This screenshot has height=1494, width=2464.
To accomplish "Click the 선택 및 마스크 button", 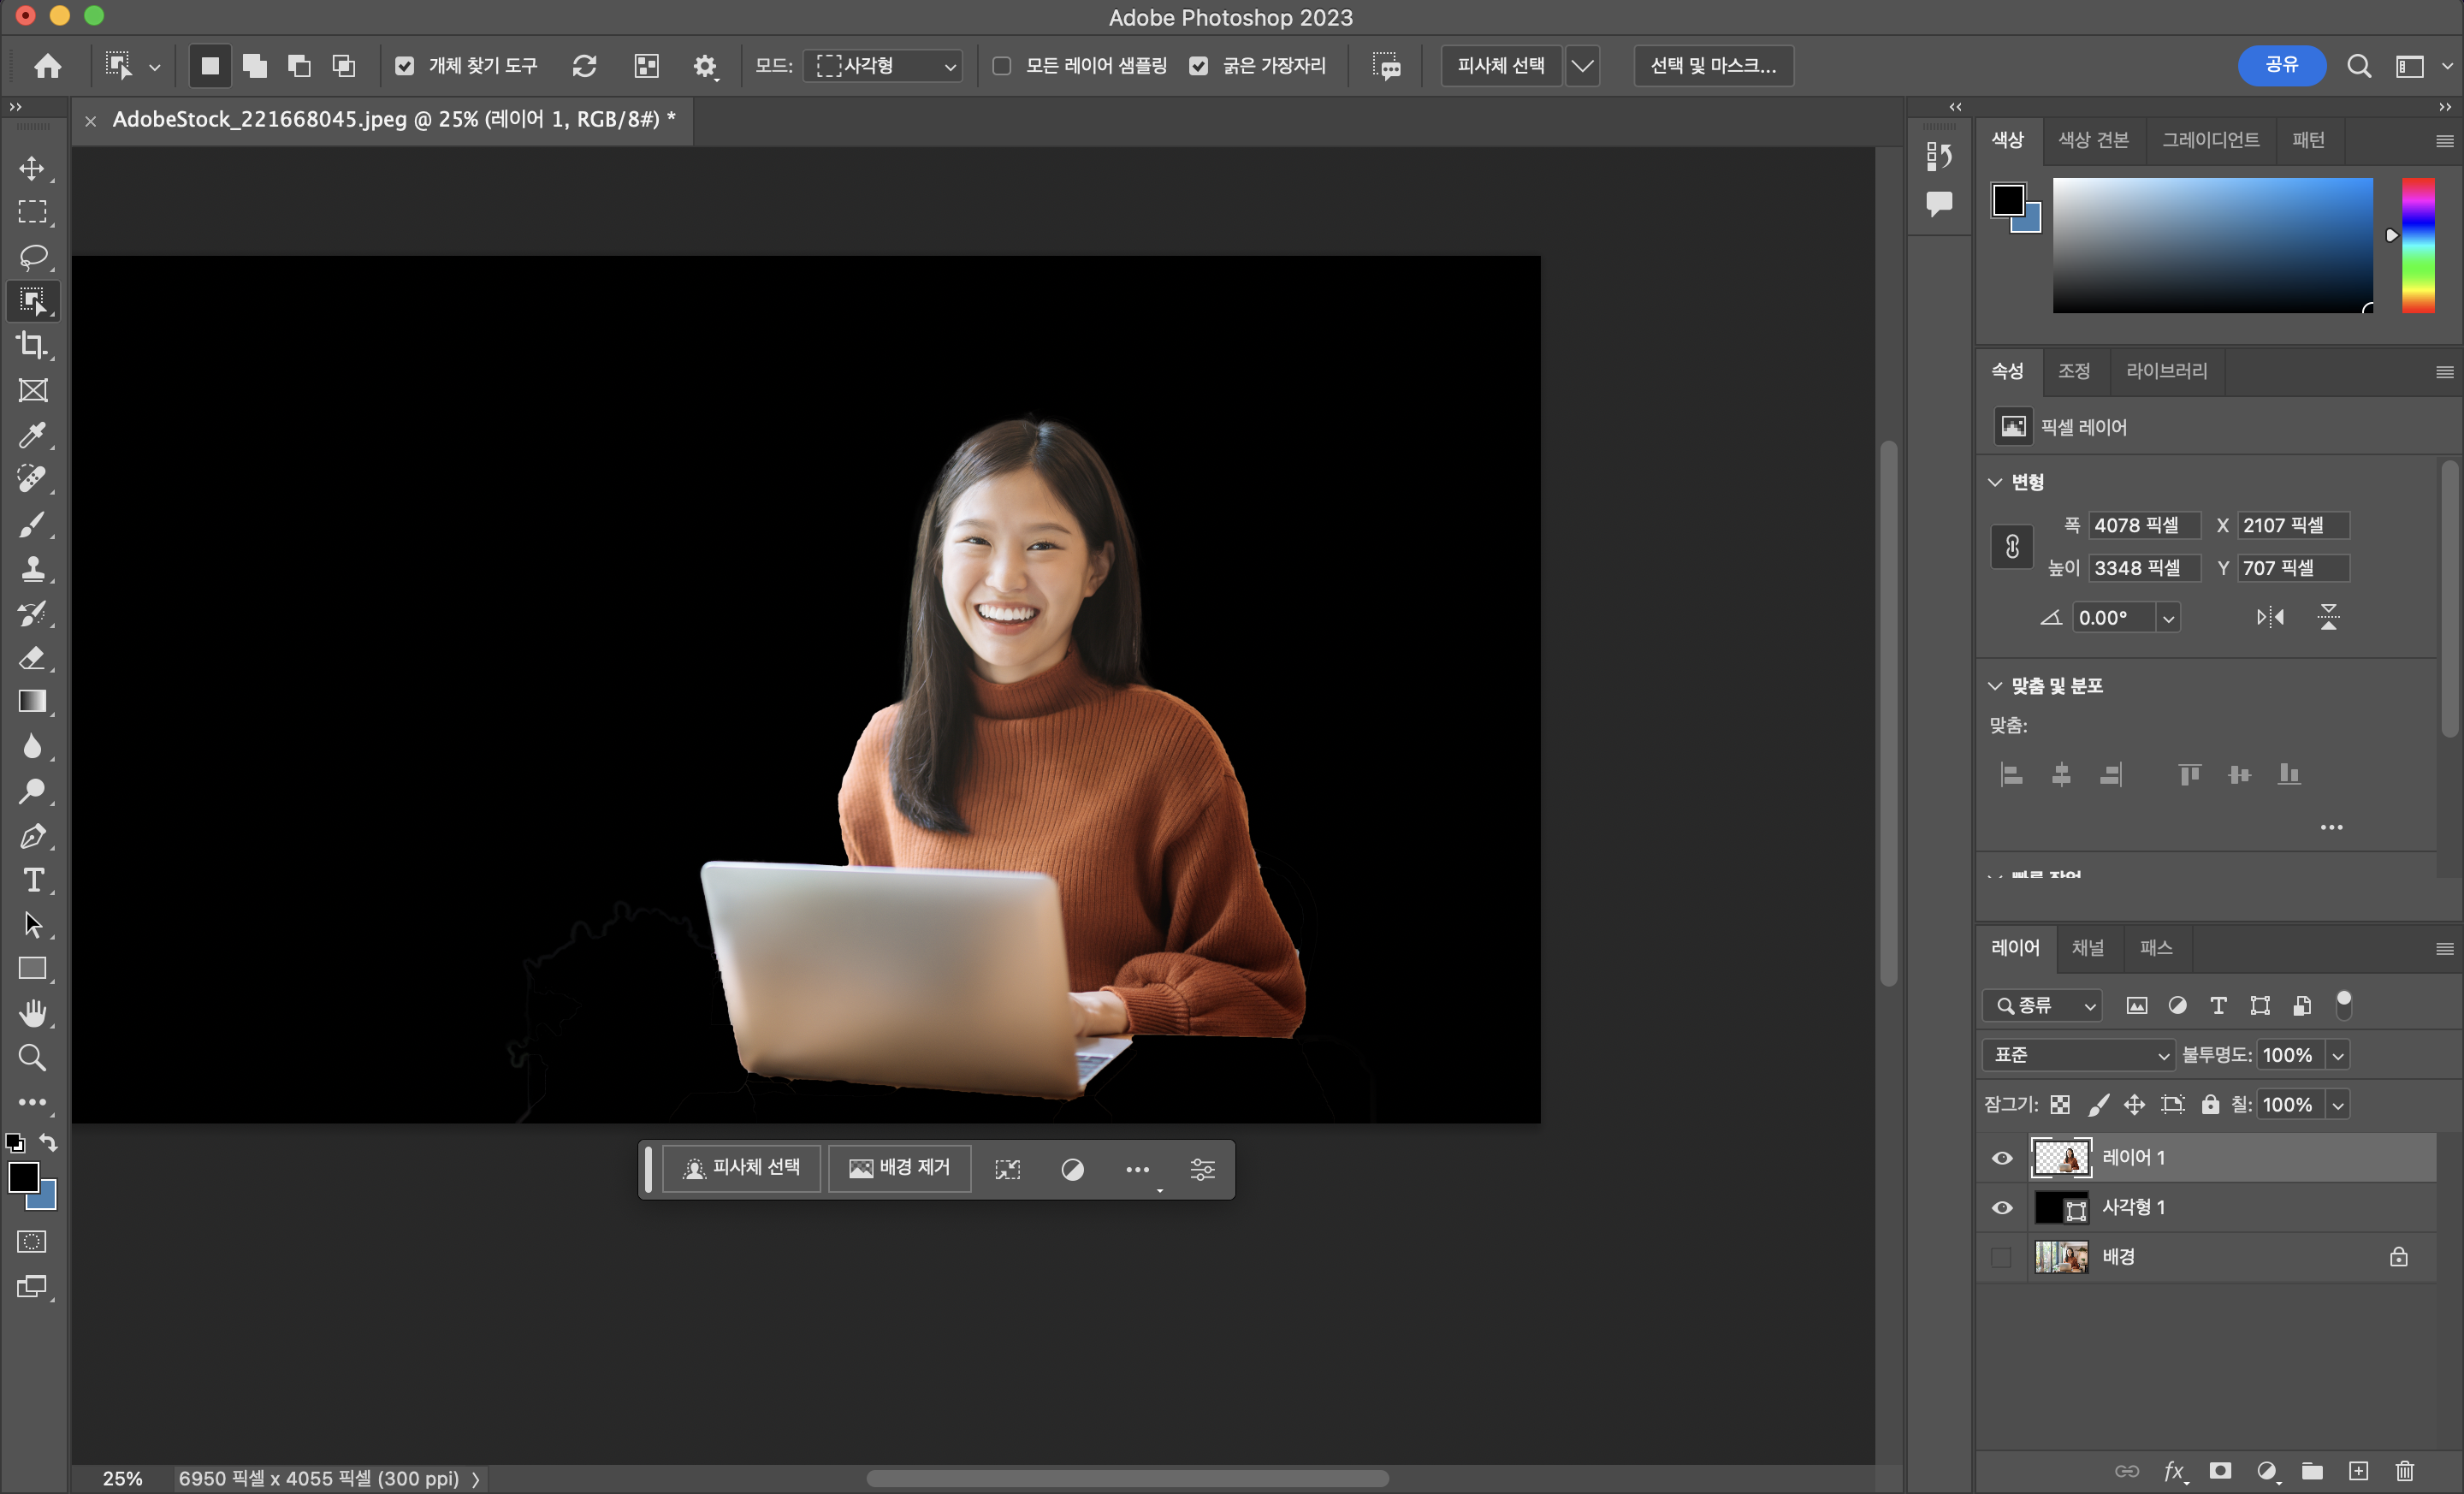I will [x=1712, y=66].
